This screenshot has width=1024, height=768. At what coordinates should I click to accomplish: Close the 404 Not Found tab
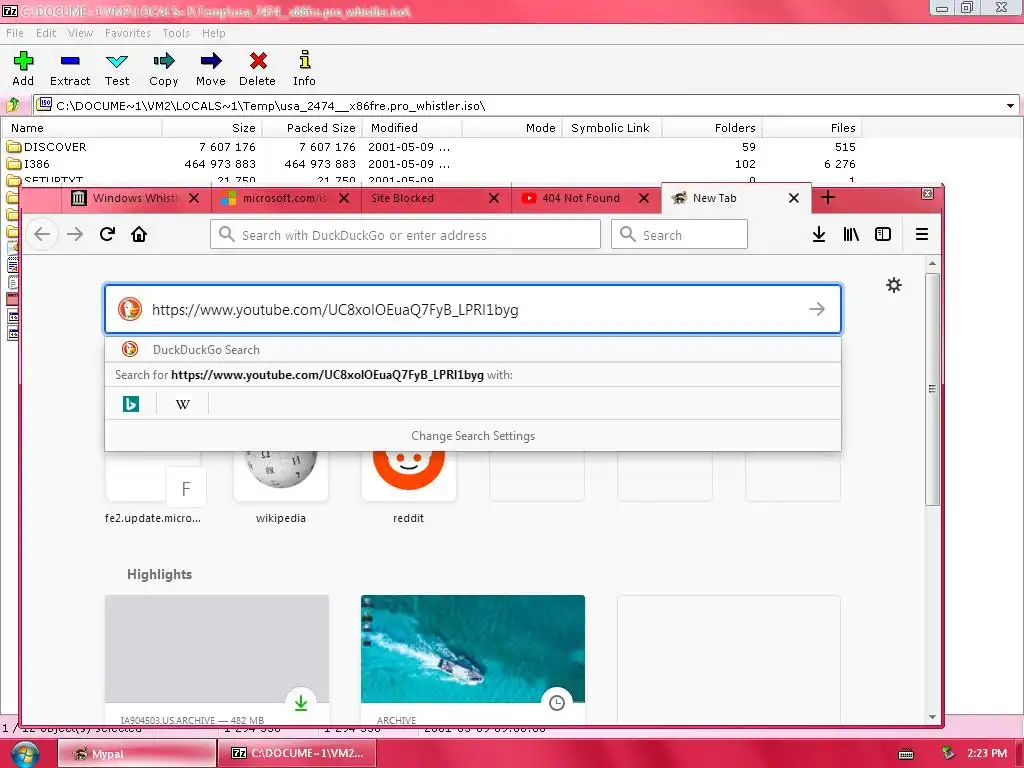point(644,198)
